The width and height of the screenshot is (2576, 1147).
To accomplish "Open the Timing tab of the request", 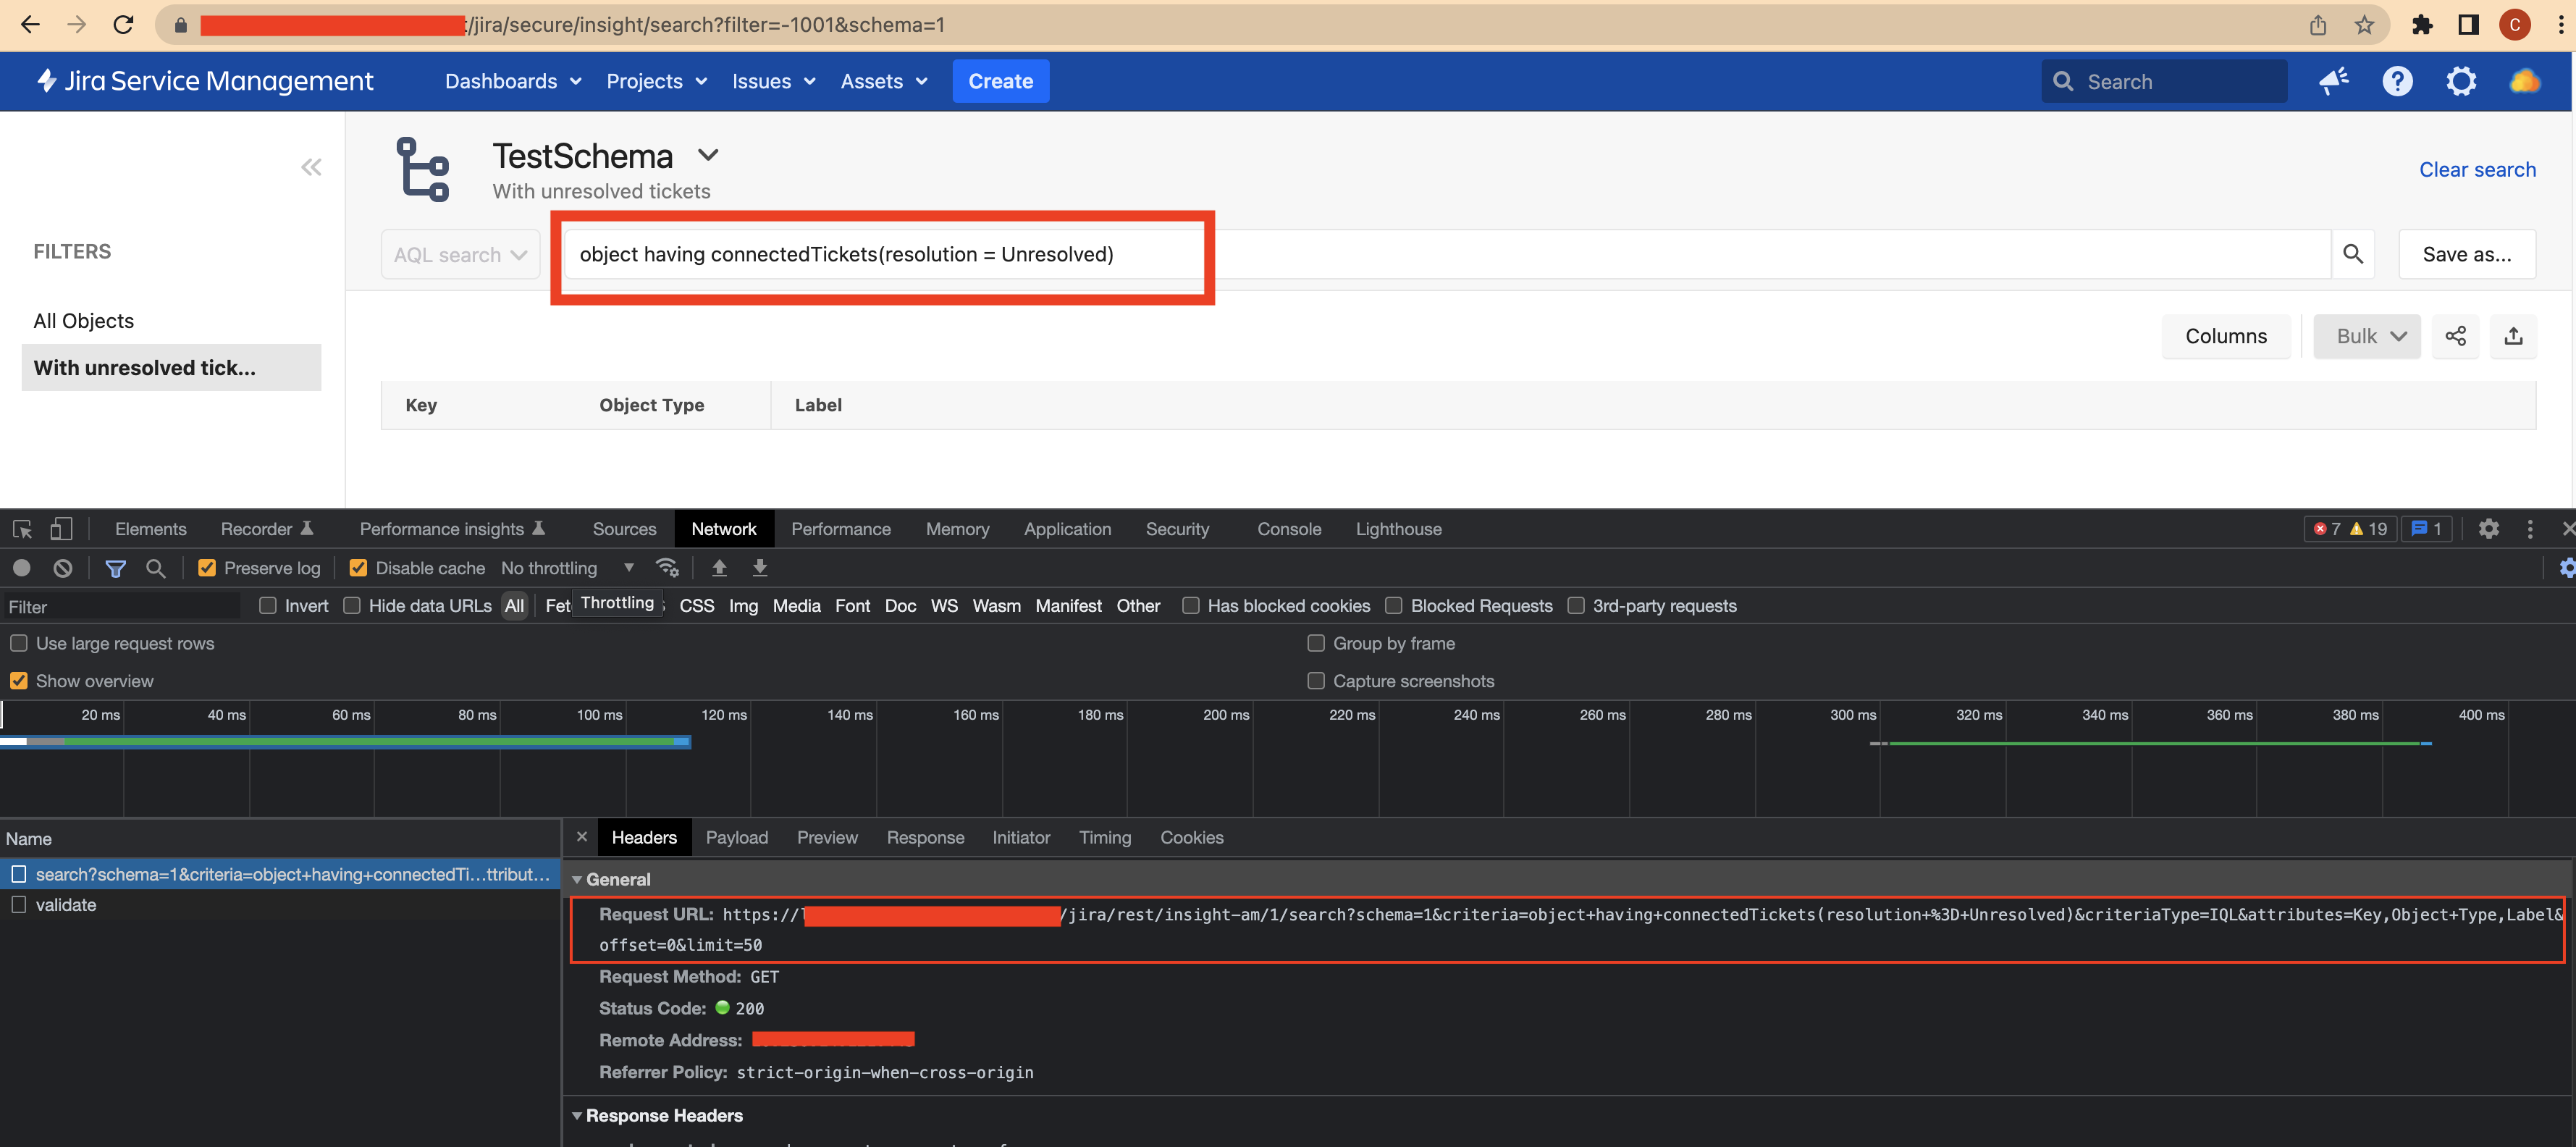I will coord(1104,838).
